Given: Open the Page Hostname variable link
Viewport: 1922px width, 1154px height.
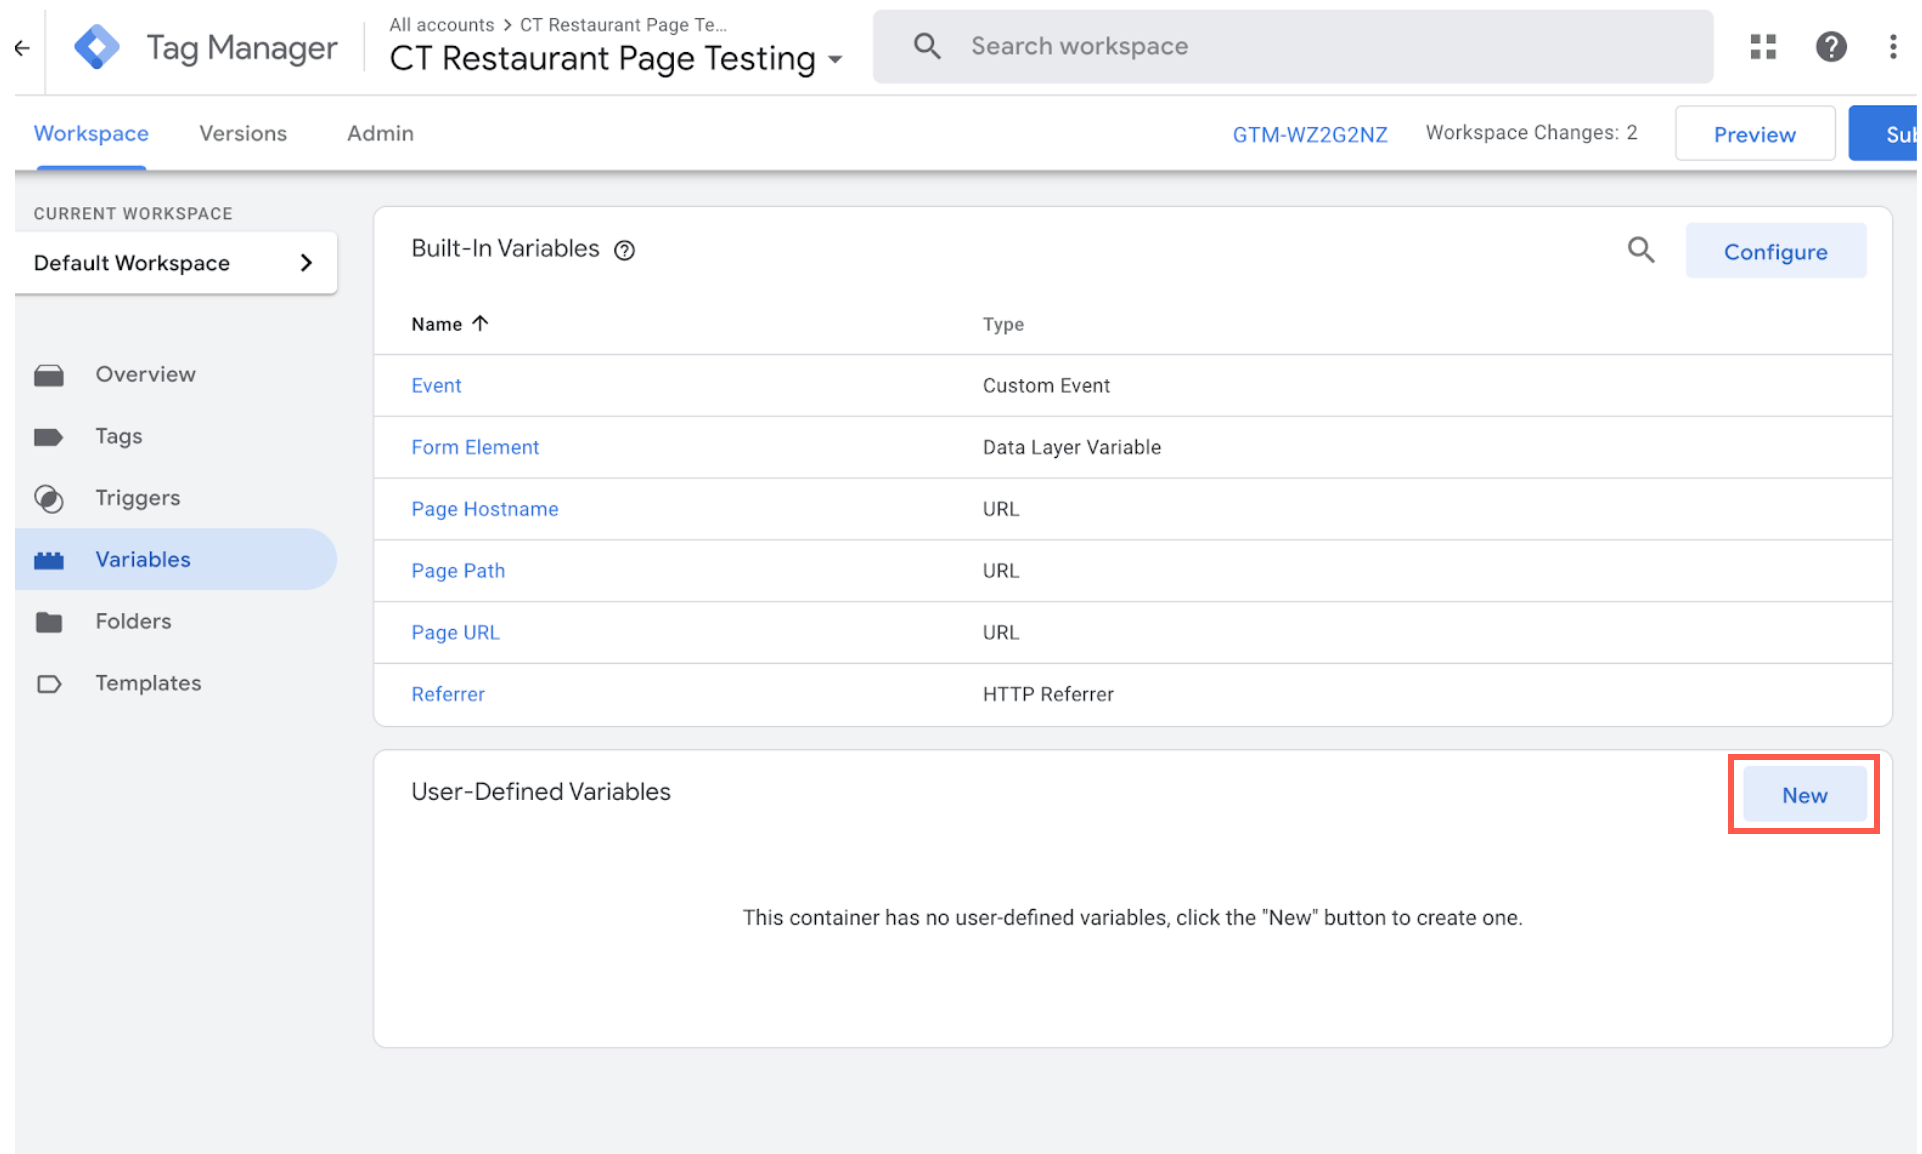Looking at the screenshot, I should pos(485,509).
